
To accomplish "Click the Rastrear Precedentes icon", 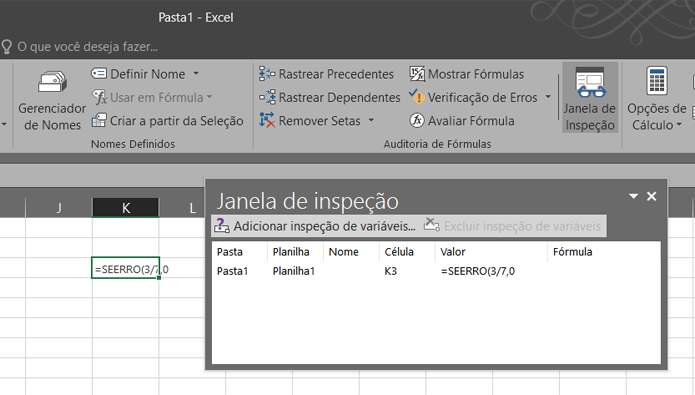I will click(267, 74).
